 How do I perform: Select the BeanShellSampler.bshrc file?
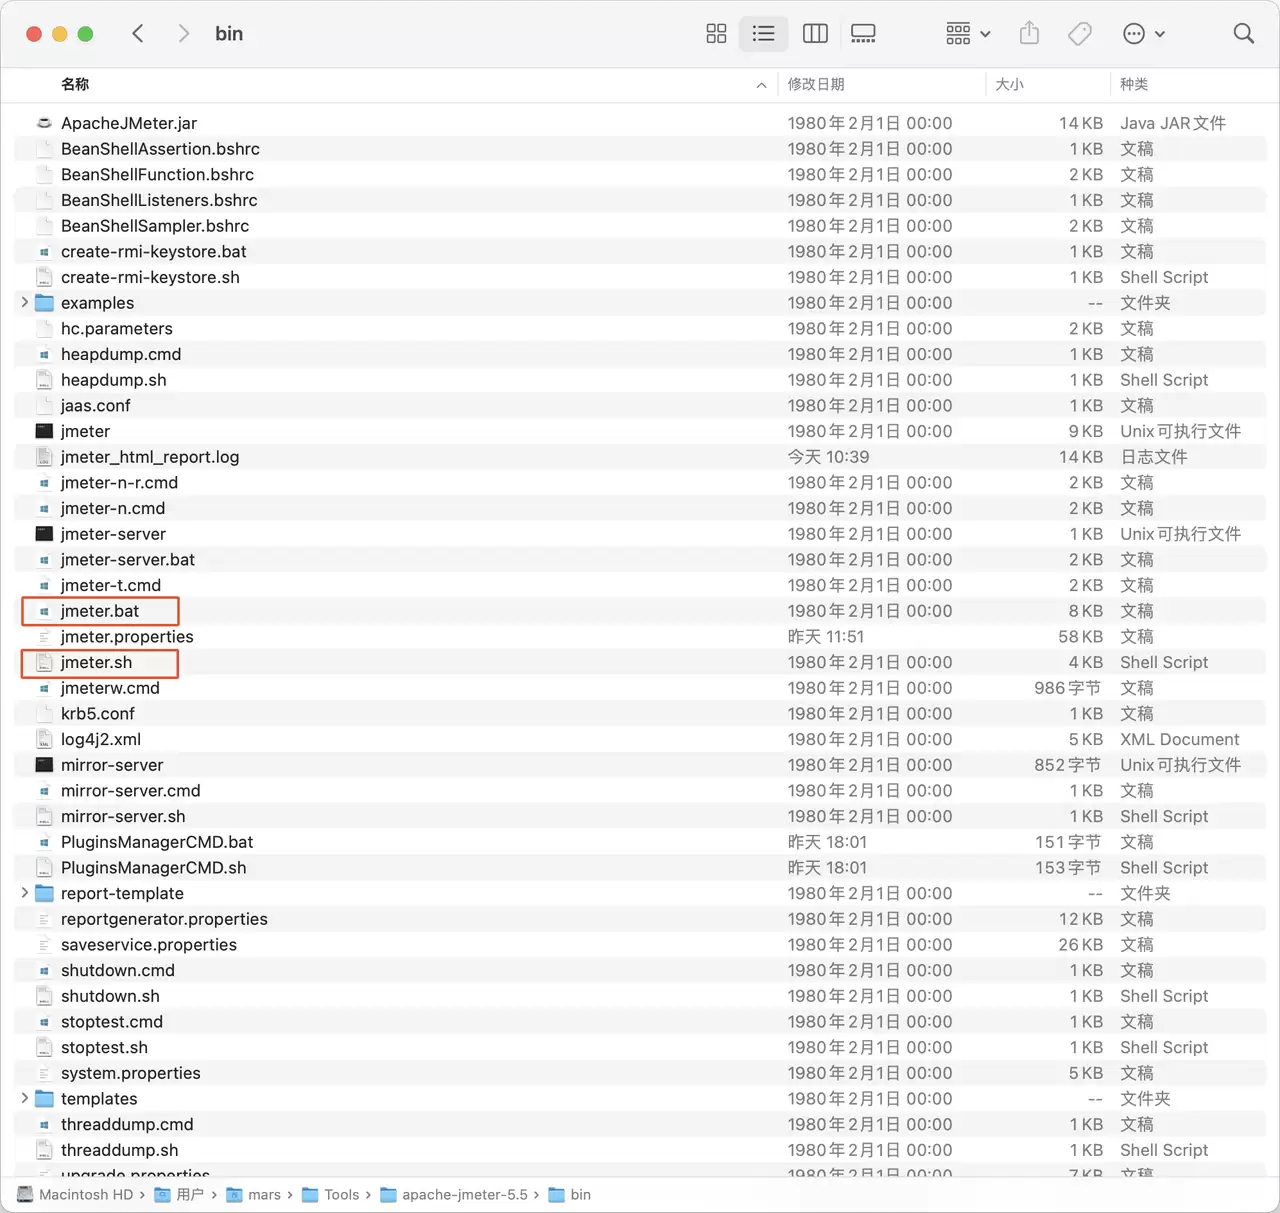(x=155, y=226)
